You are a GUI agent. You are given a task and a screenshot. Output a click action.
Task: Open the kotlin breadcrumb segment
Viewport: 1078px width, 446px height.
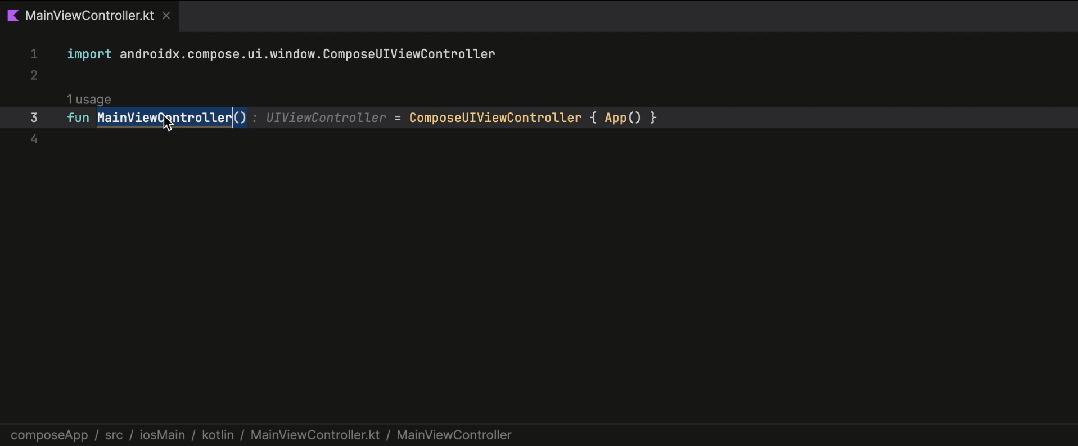pyautogui.click(x=218, y=435)
